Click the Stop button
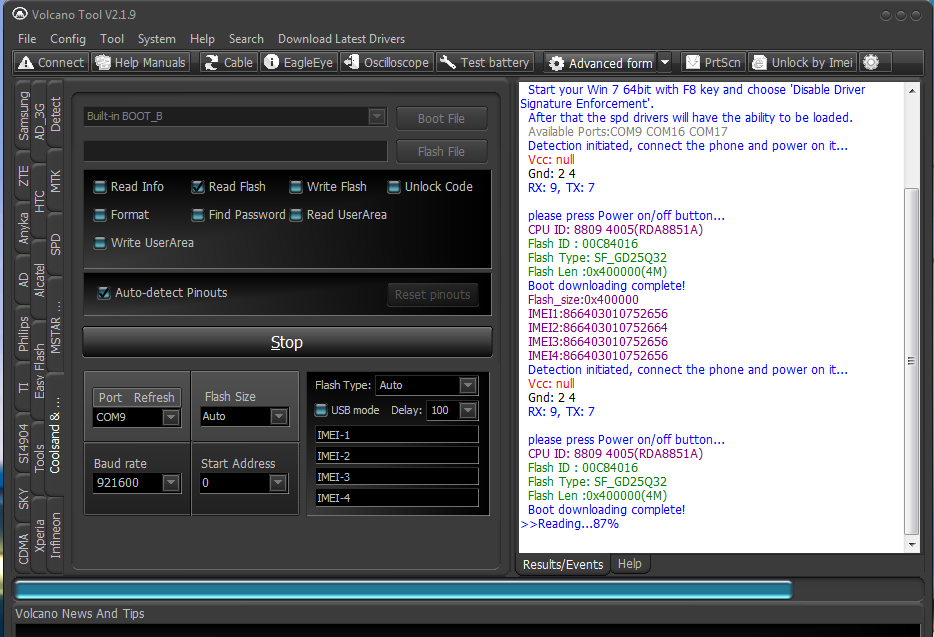 coord(287,342)
